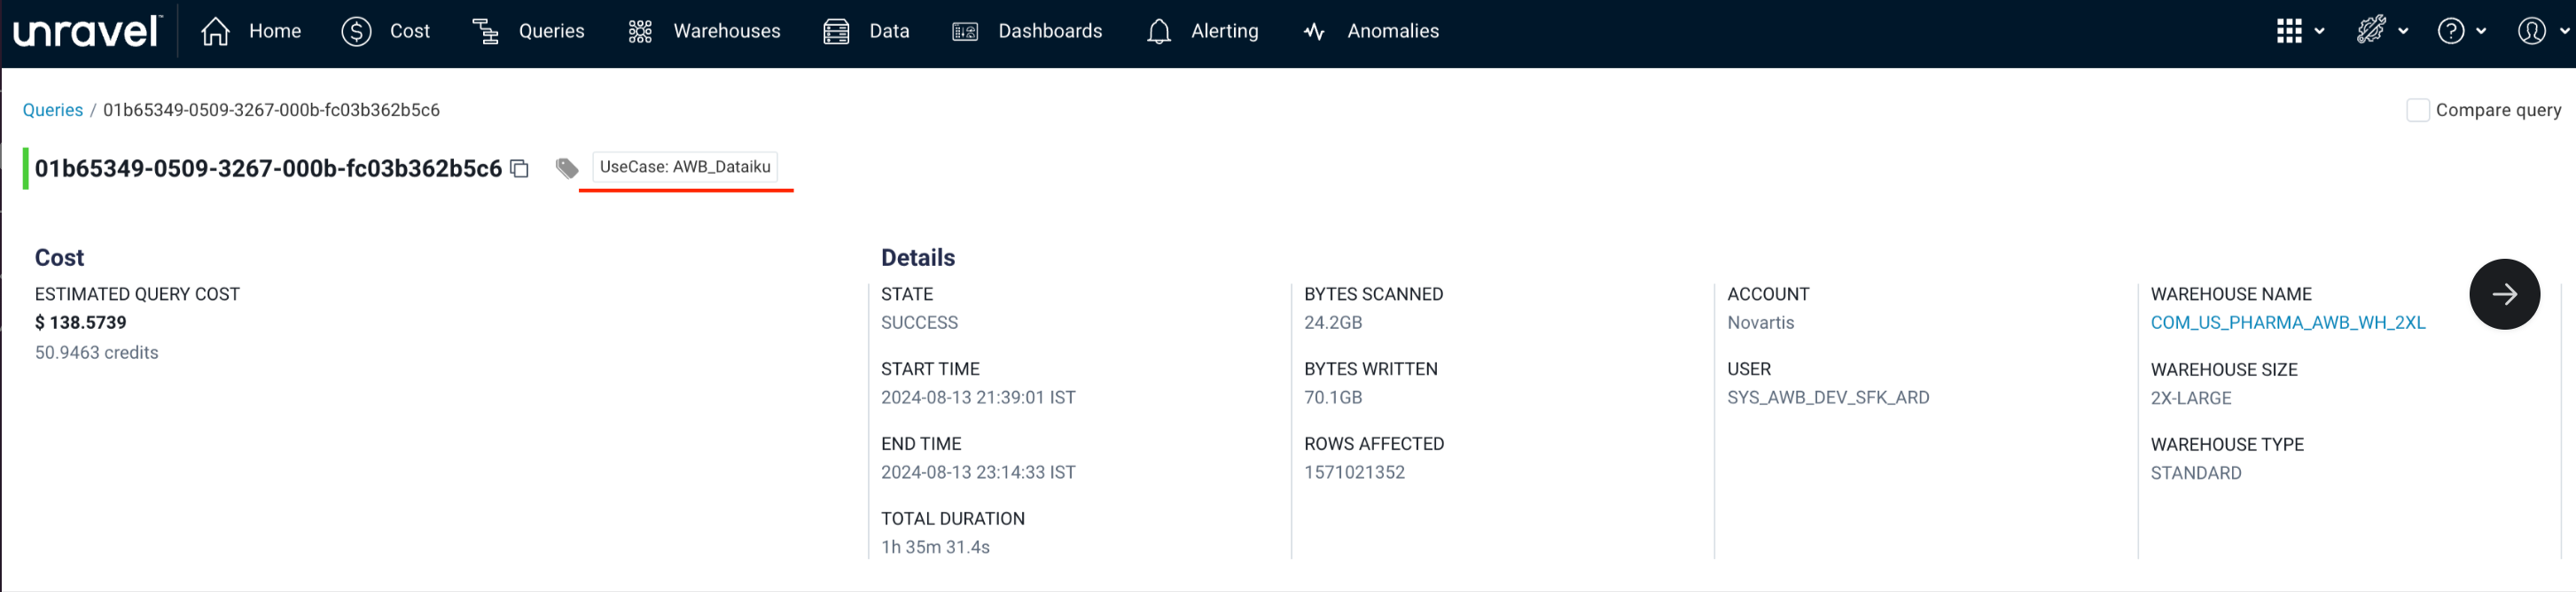Click the Dashboards icon
The image size is (2576, 592).
pyautogui.click(x=965, y=32)
